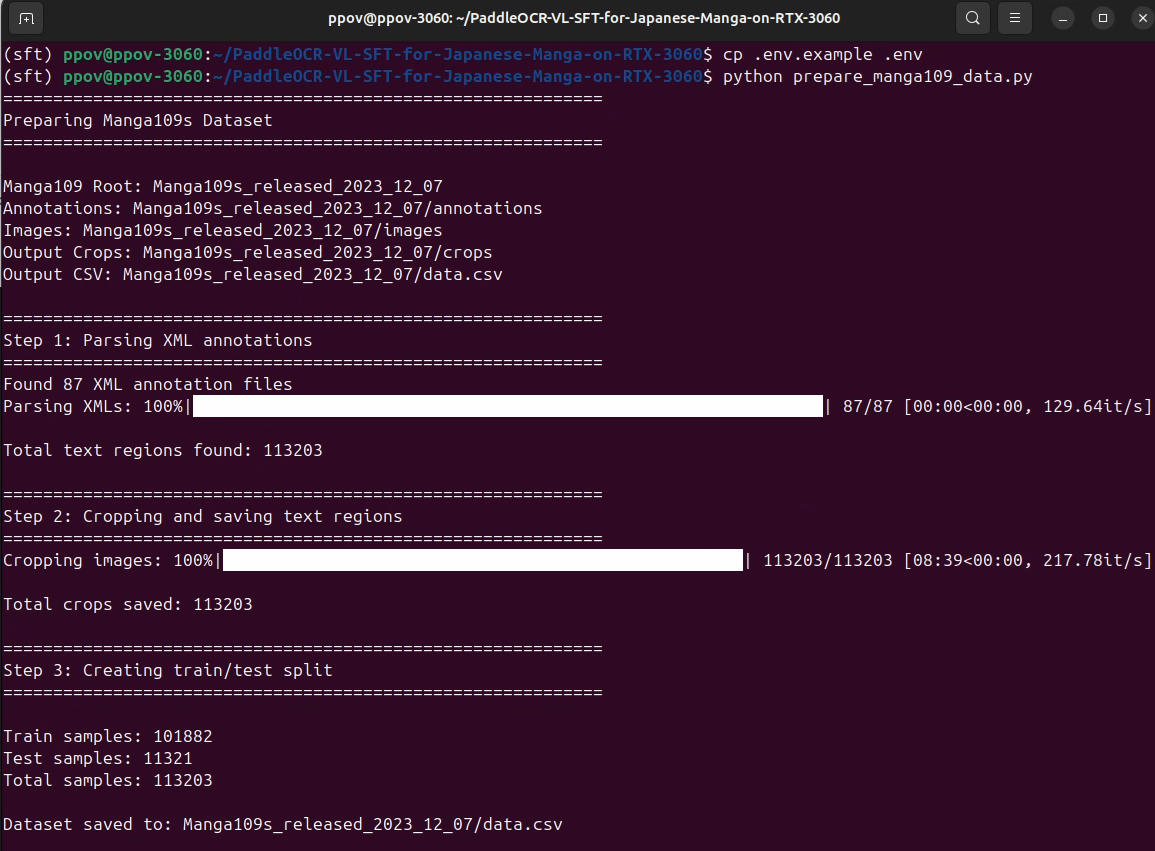The image size is (1155, 851).
Task: Open a new terminal tab
Action: pos(26,18)
